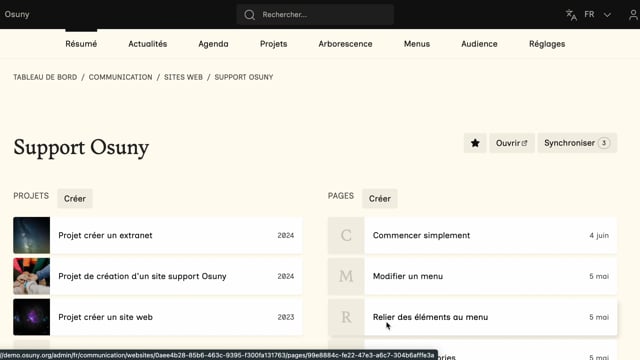The width and height of the screenshot is (640, 360).
Task: Click the Support Osuny page title
Action: pyautogui.click(x=81, y=147)
